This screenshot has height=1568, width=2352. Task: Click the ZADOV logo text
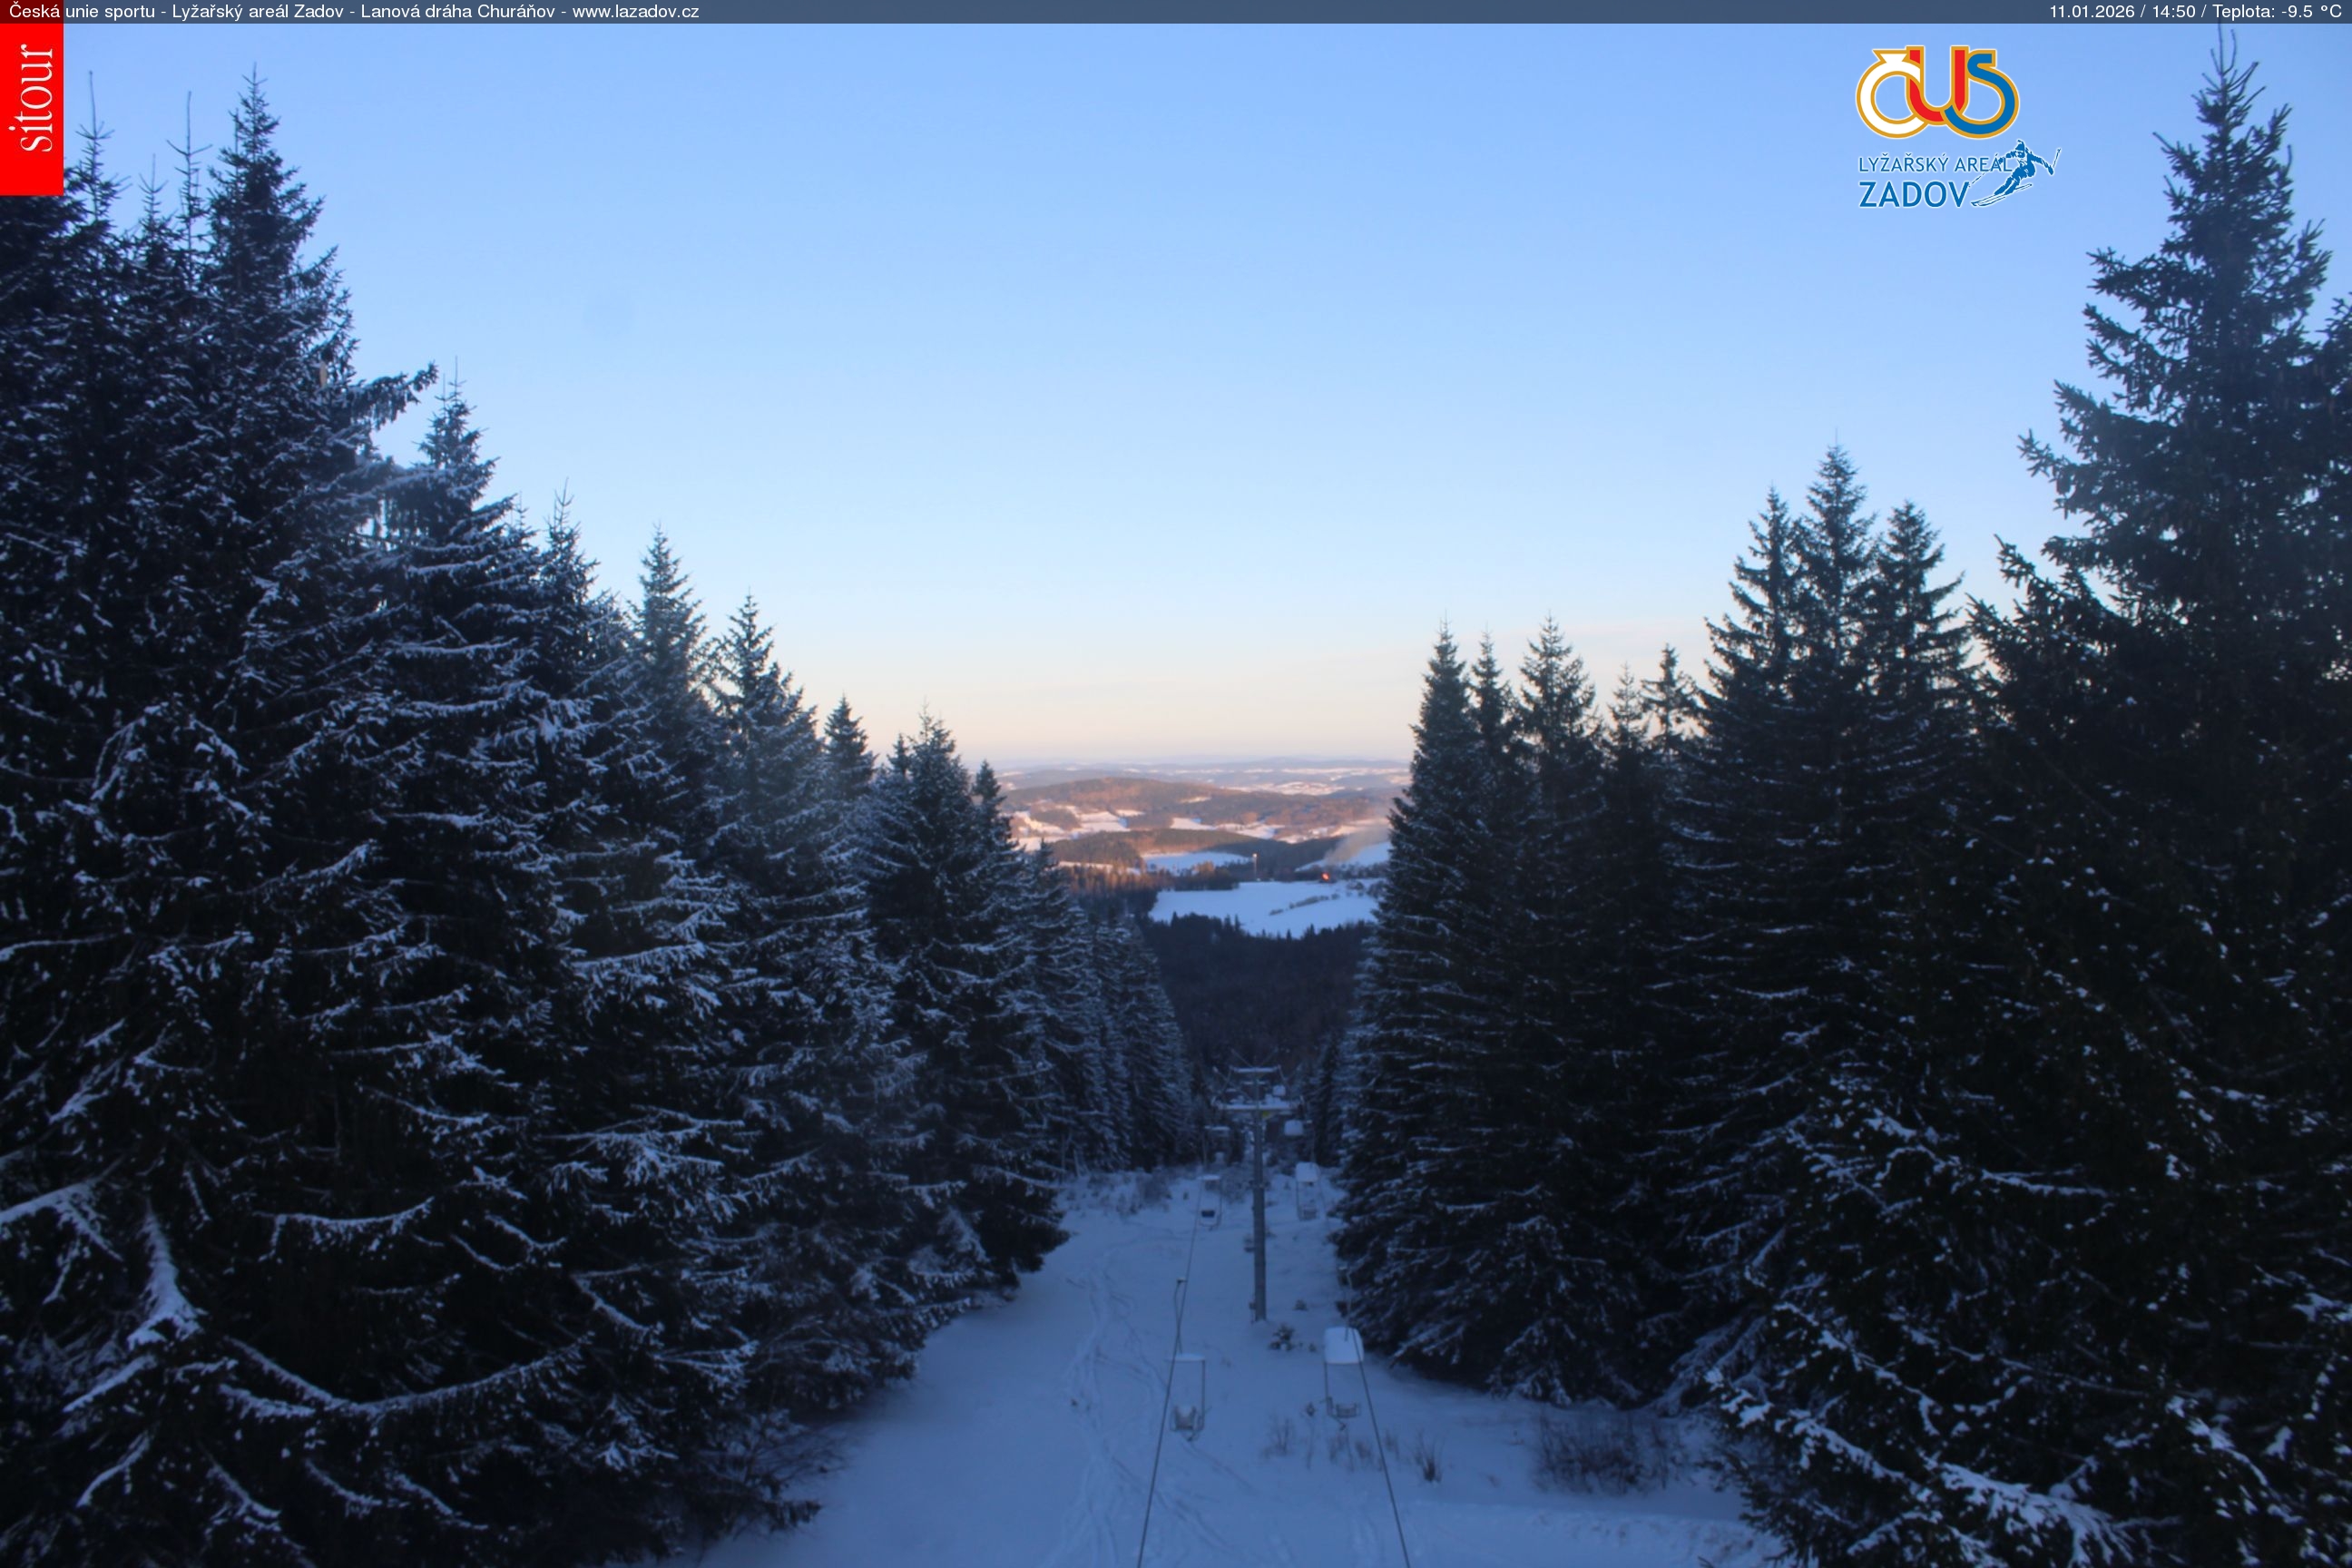click(x=1913, y=194)
